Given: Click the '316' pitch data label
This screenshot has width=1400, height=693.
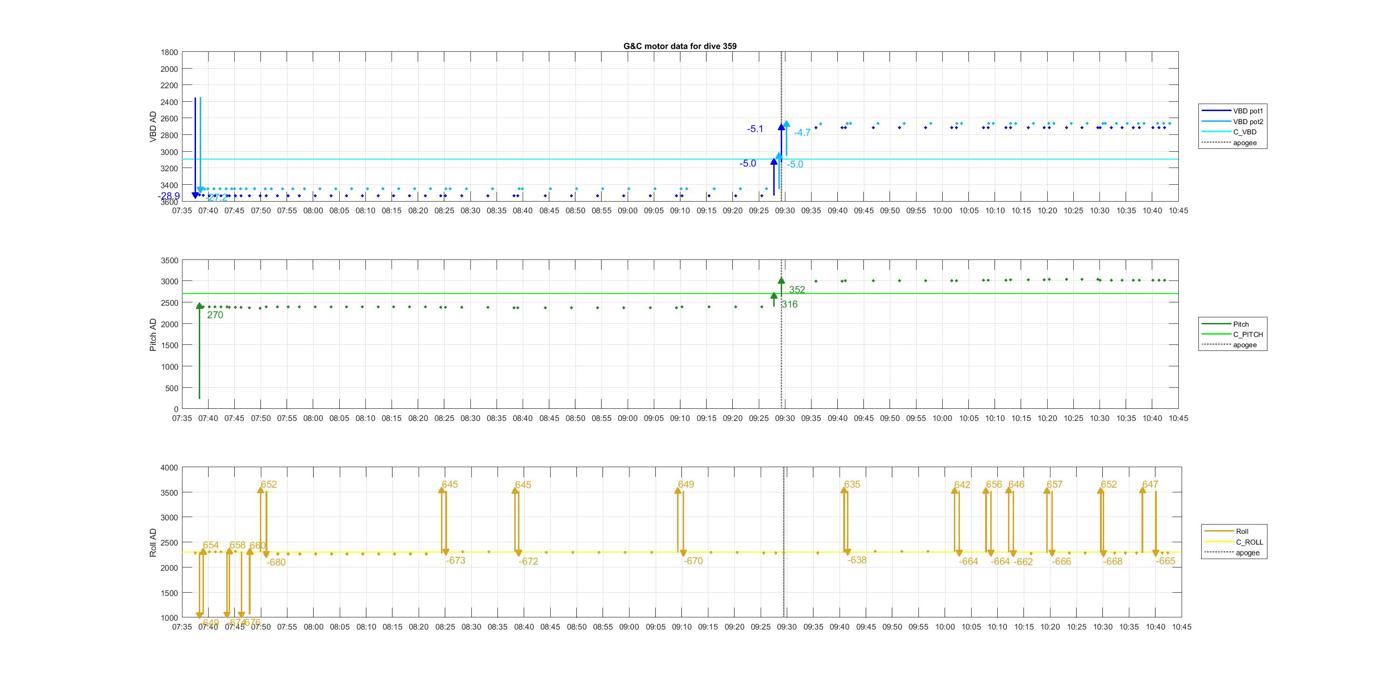Looking at the screenshot, I should [790, 304].
